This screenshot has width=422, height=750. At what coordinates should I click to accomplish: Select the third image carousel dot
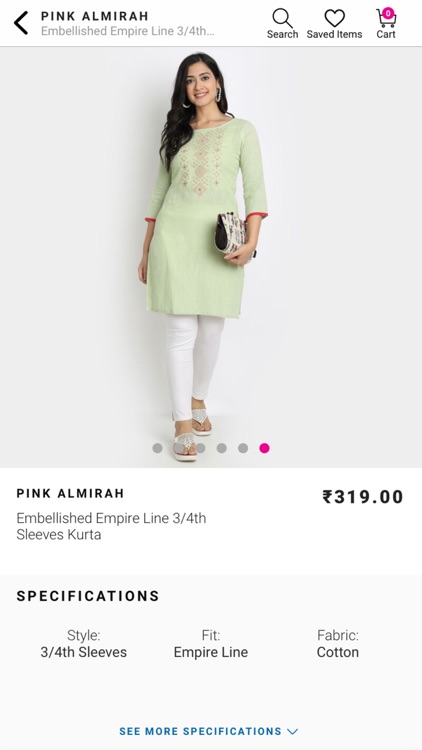200,448
